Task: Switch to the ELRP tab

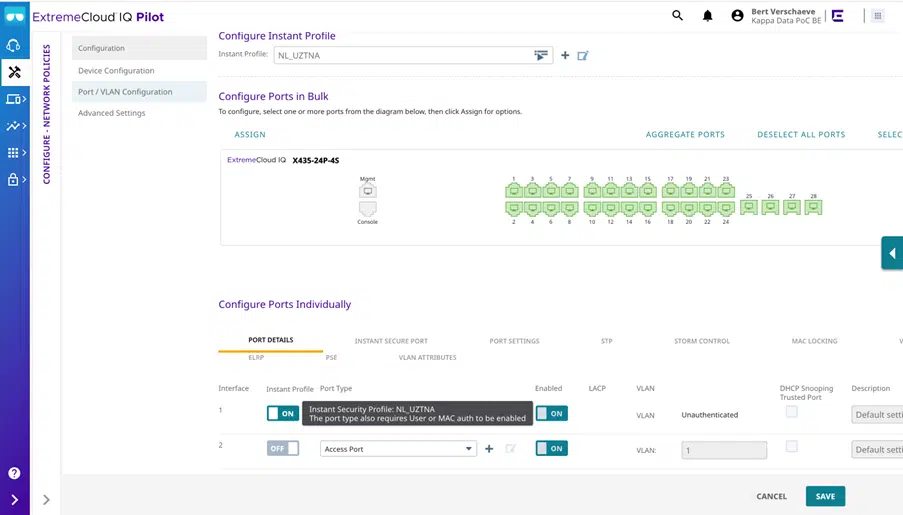Action: click(x=256, y=358)
